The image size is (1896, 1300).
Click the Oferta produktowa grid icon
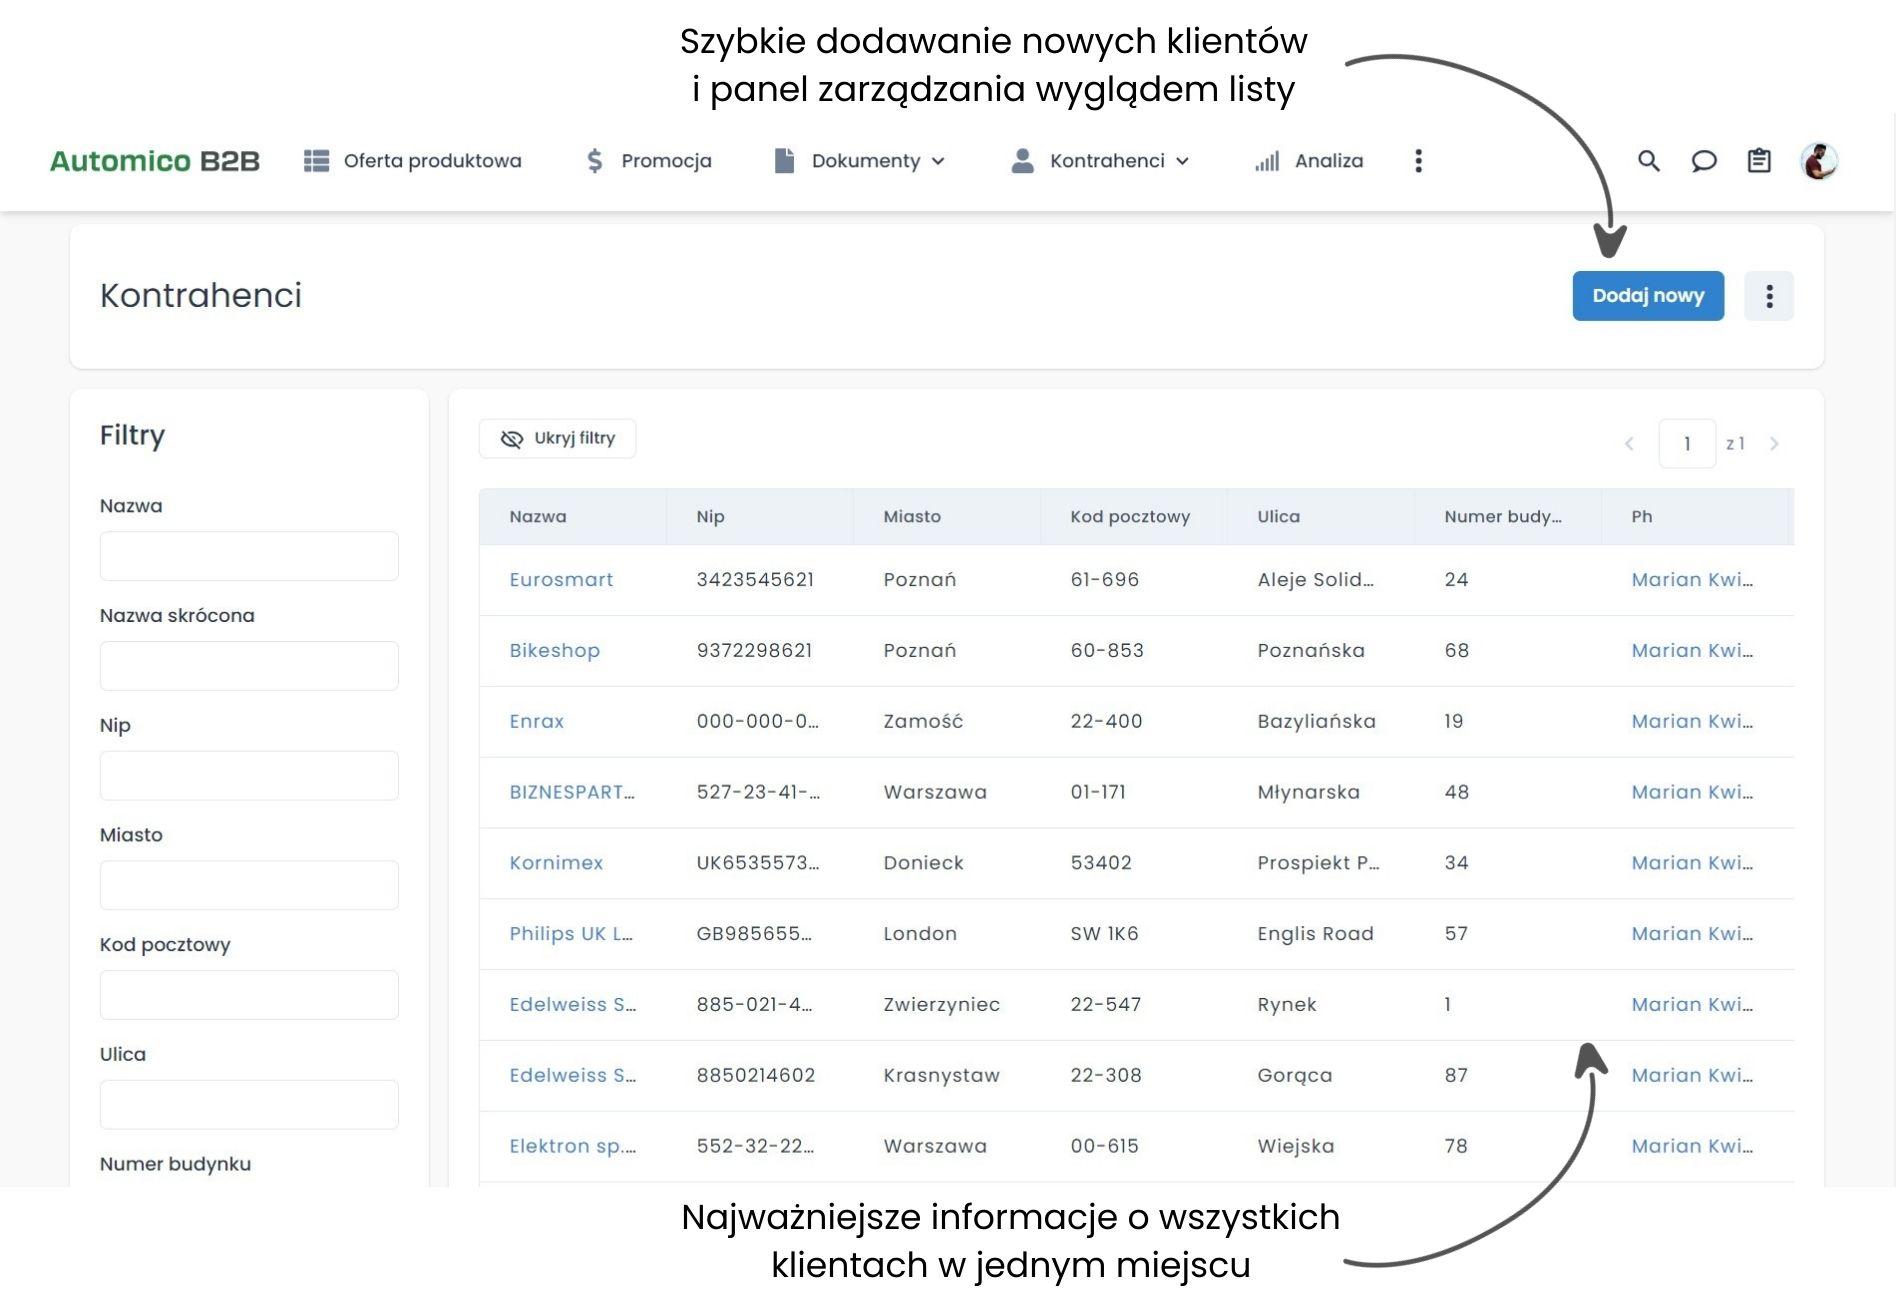(316, 161)
